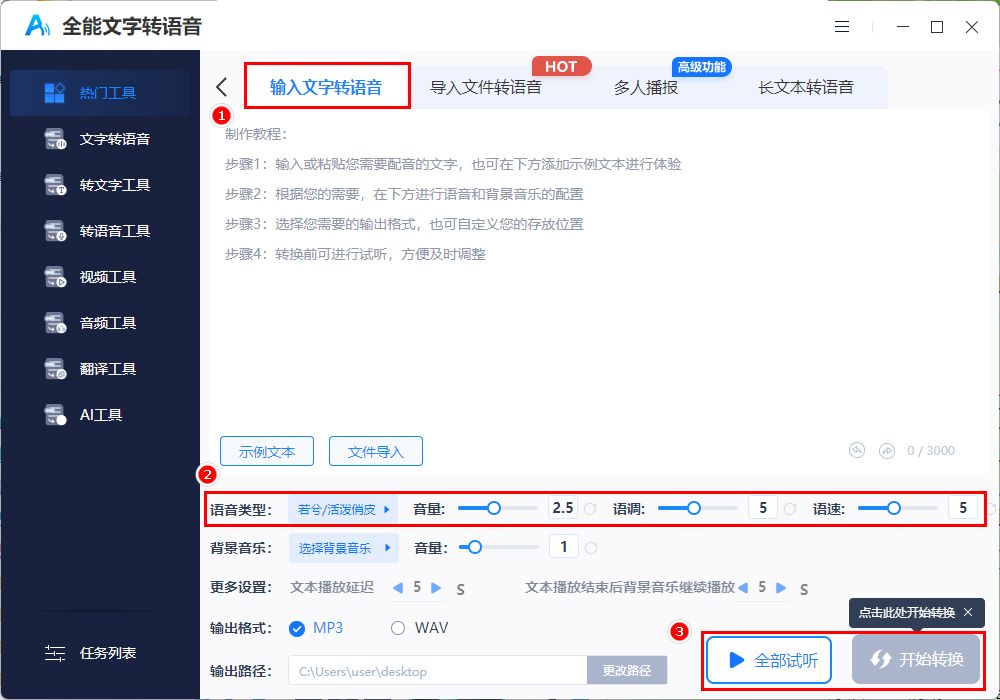Click the 文件导入 button

376,451
